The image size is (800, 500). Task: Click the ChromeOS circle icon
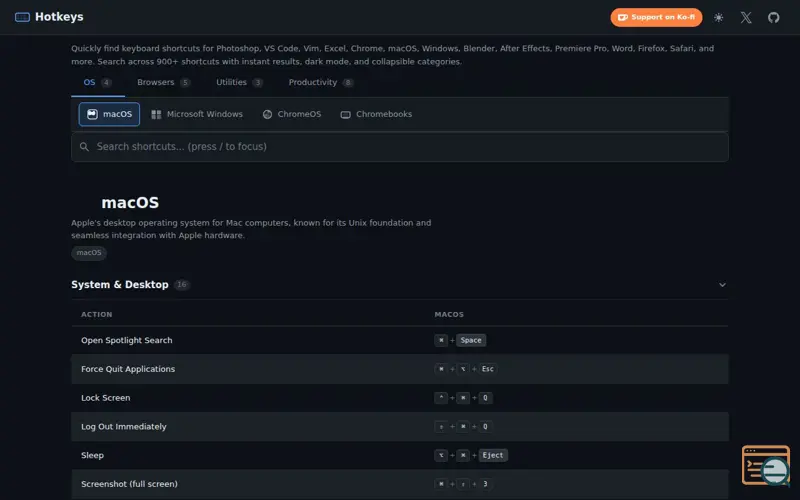pos(267,114)
